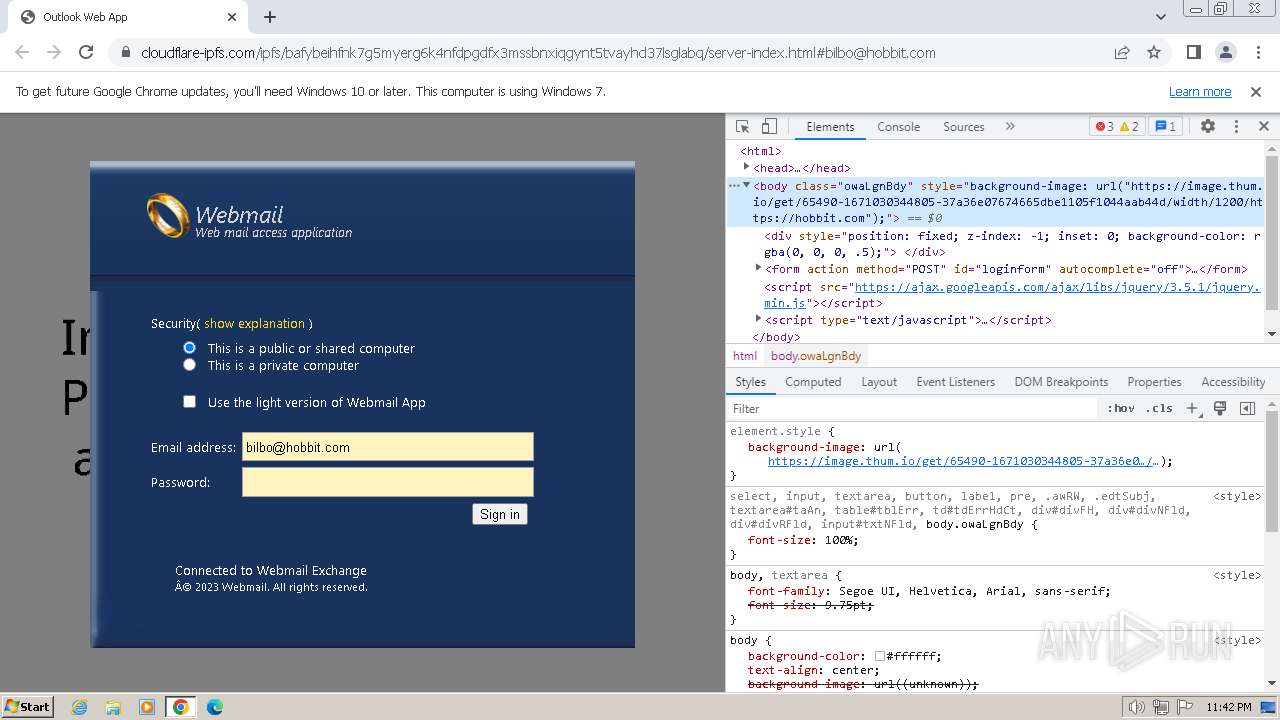
Task: Open a new browser tab
Action: pyautogui.click(x=270, y=17)
